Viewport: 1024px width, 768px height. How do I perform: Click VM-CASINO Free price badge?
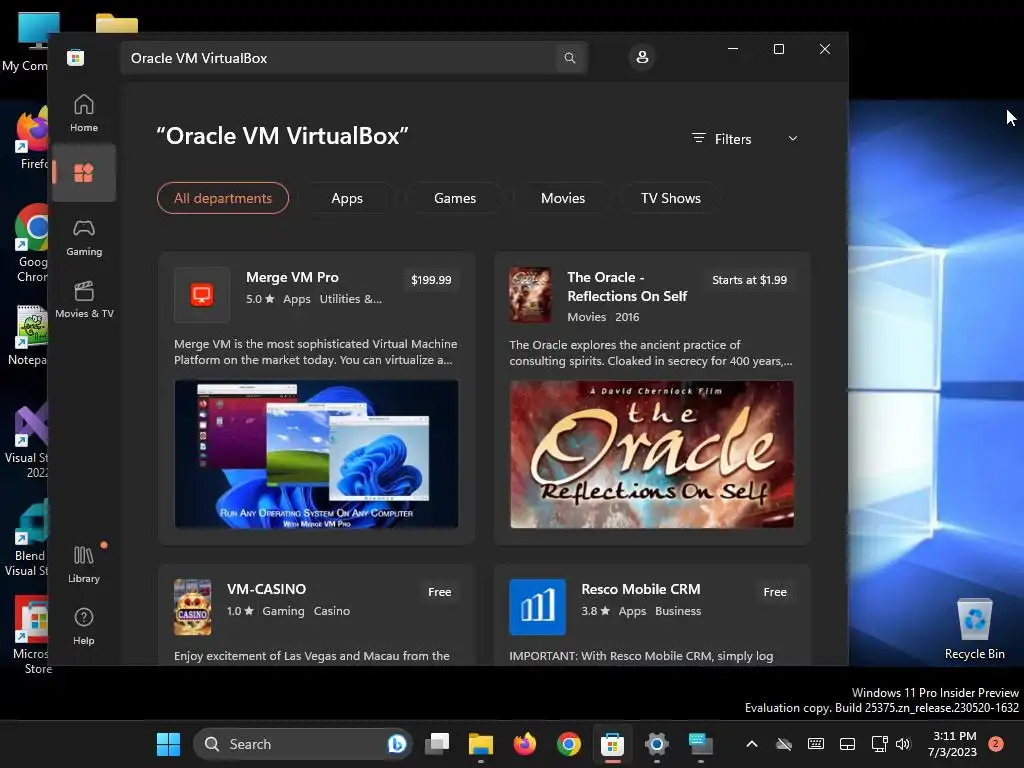pos(440,592)
